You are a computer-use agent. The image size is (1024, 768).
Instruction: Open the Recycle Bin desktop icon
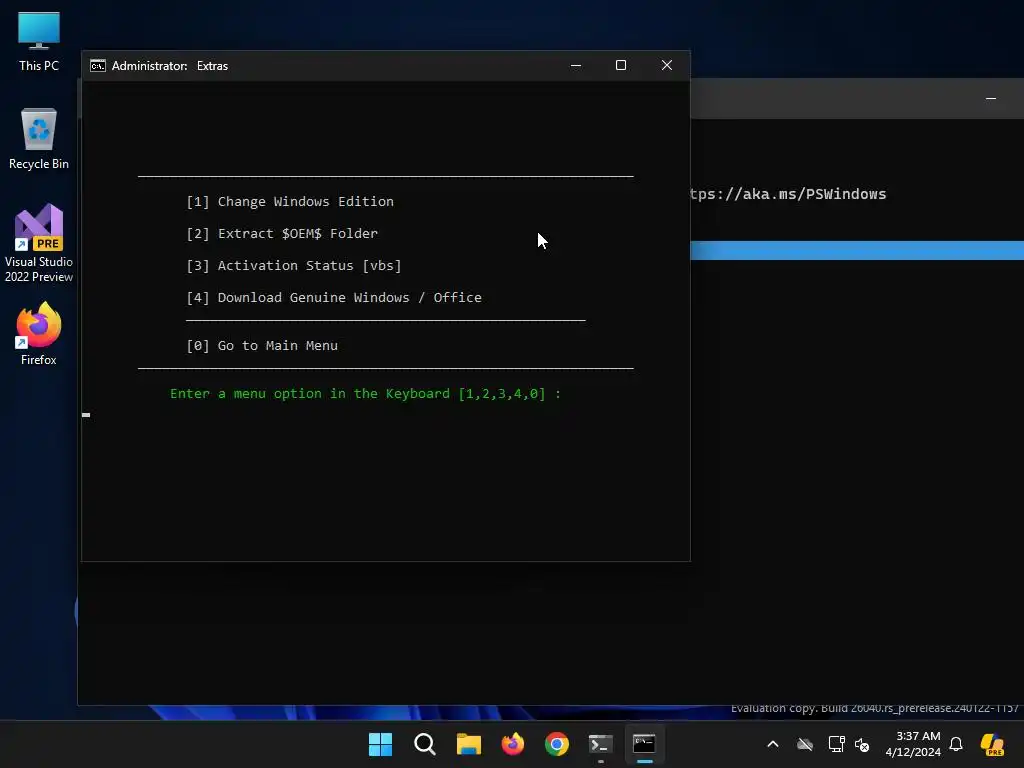pyautogui.click(x=39, y=138)
